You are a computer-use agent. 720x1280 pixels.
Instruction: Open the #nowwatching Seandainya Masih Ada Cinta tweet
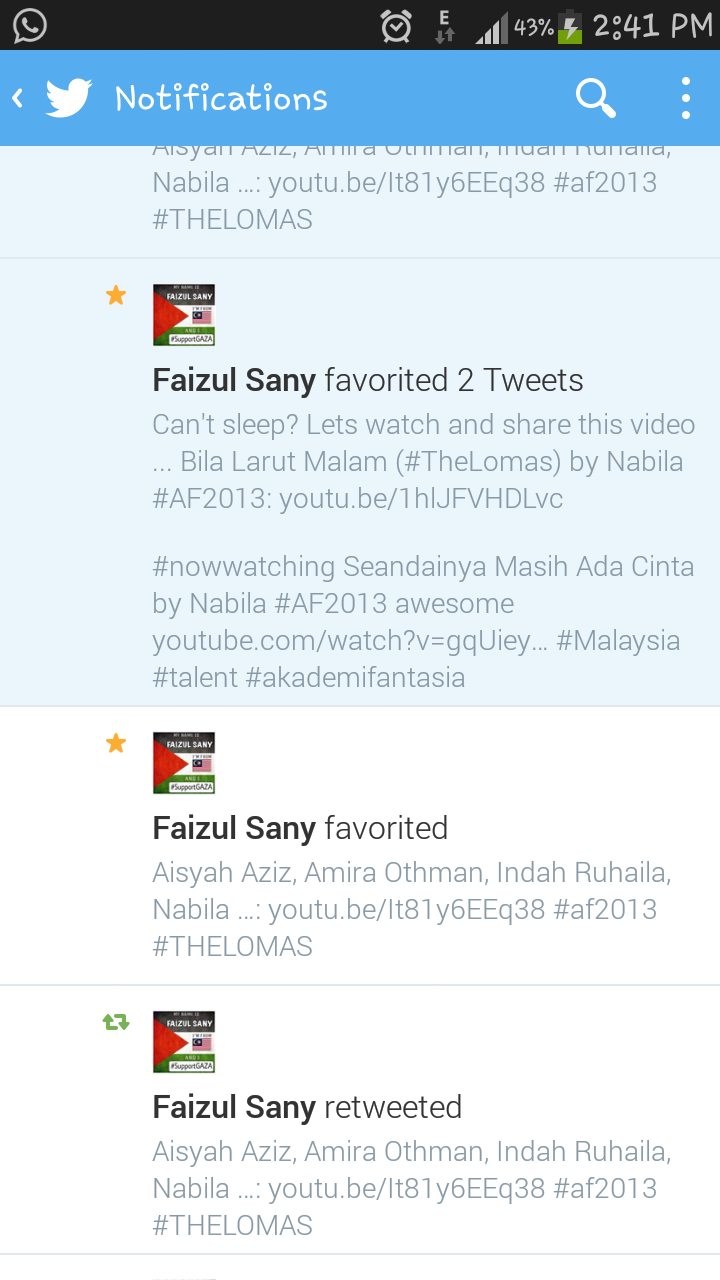[x=423, y=622]
